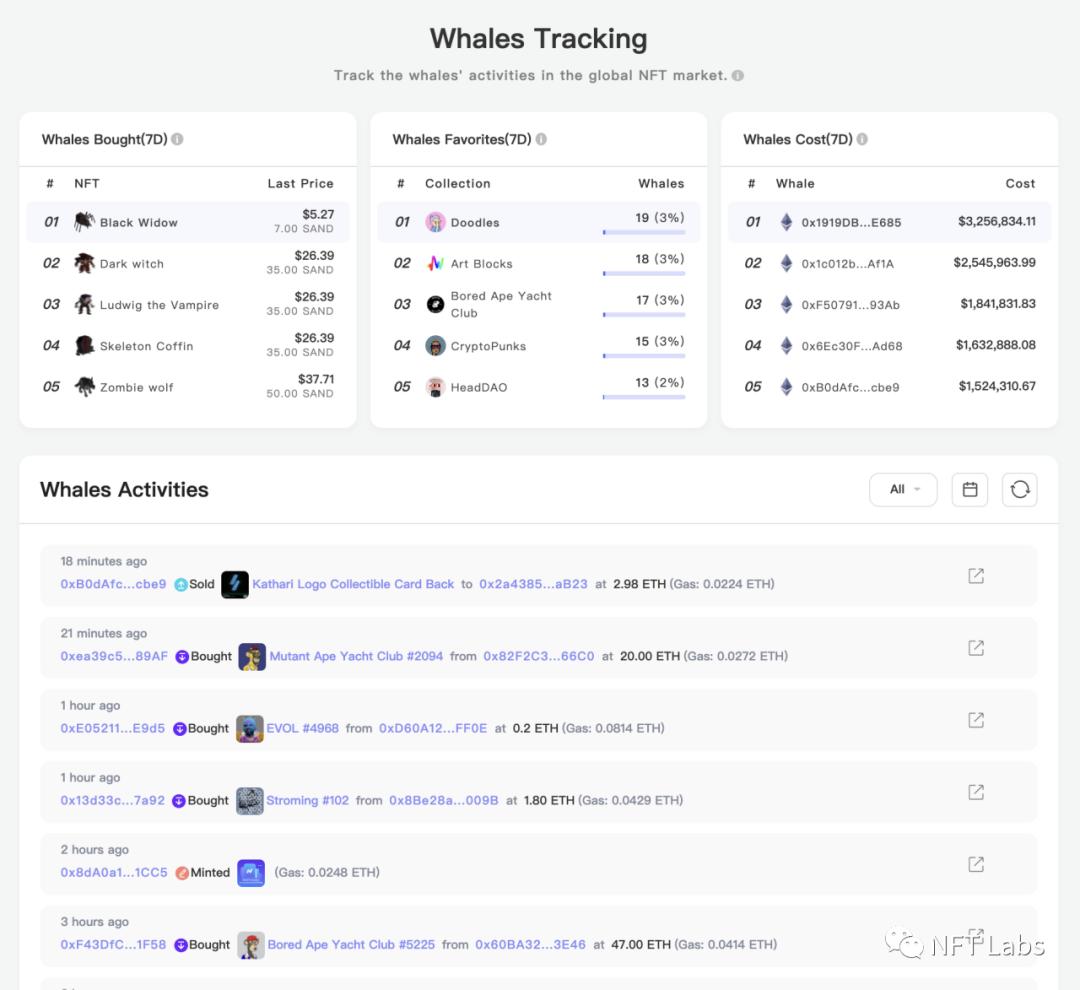This screenshot has width=1080, height=990.
Task: Click EVOL #4968 thumbnail
Action: coord(249,728)
